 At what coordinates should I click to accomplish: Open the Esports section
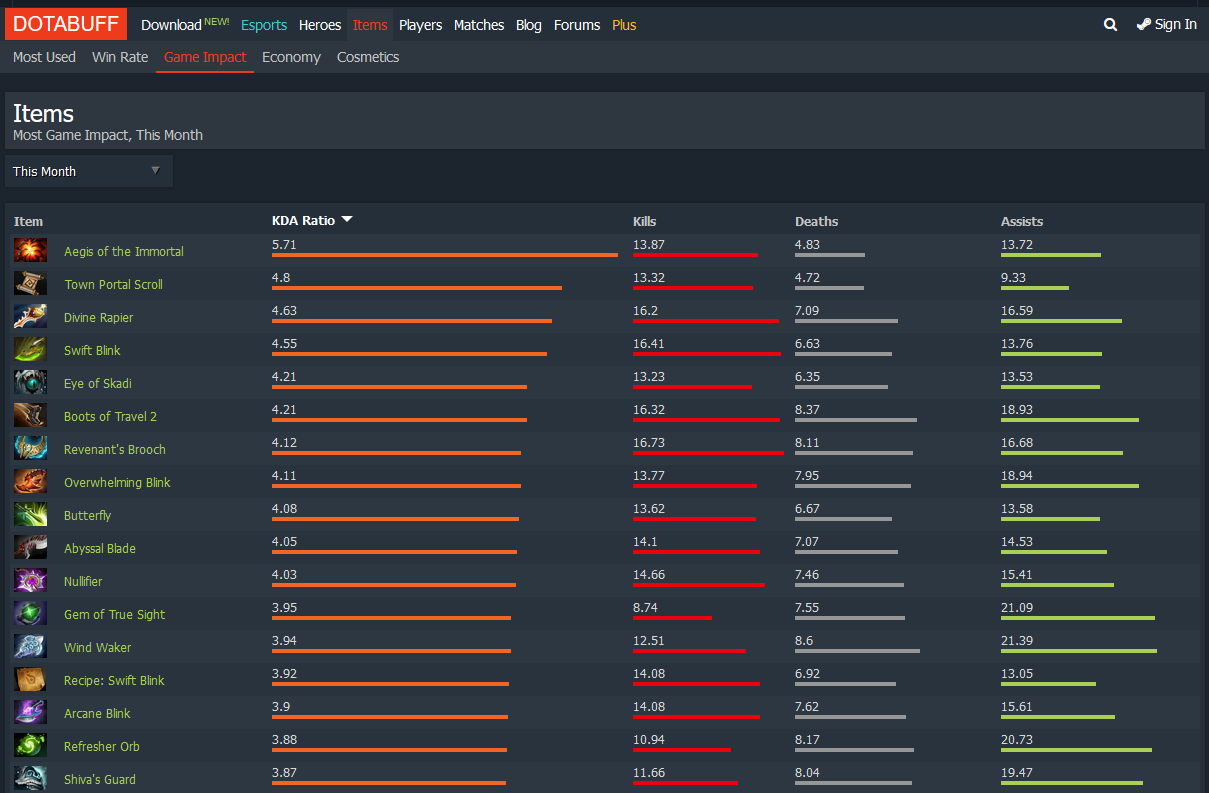[264, 25]
